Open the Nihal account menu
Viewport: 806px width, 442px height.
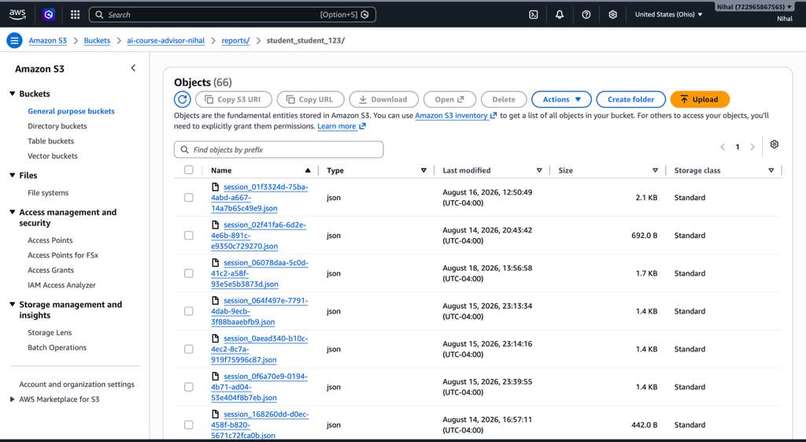pyautogui.click(x=755, y=7)
